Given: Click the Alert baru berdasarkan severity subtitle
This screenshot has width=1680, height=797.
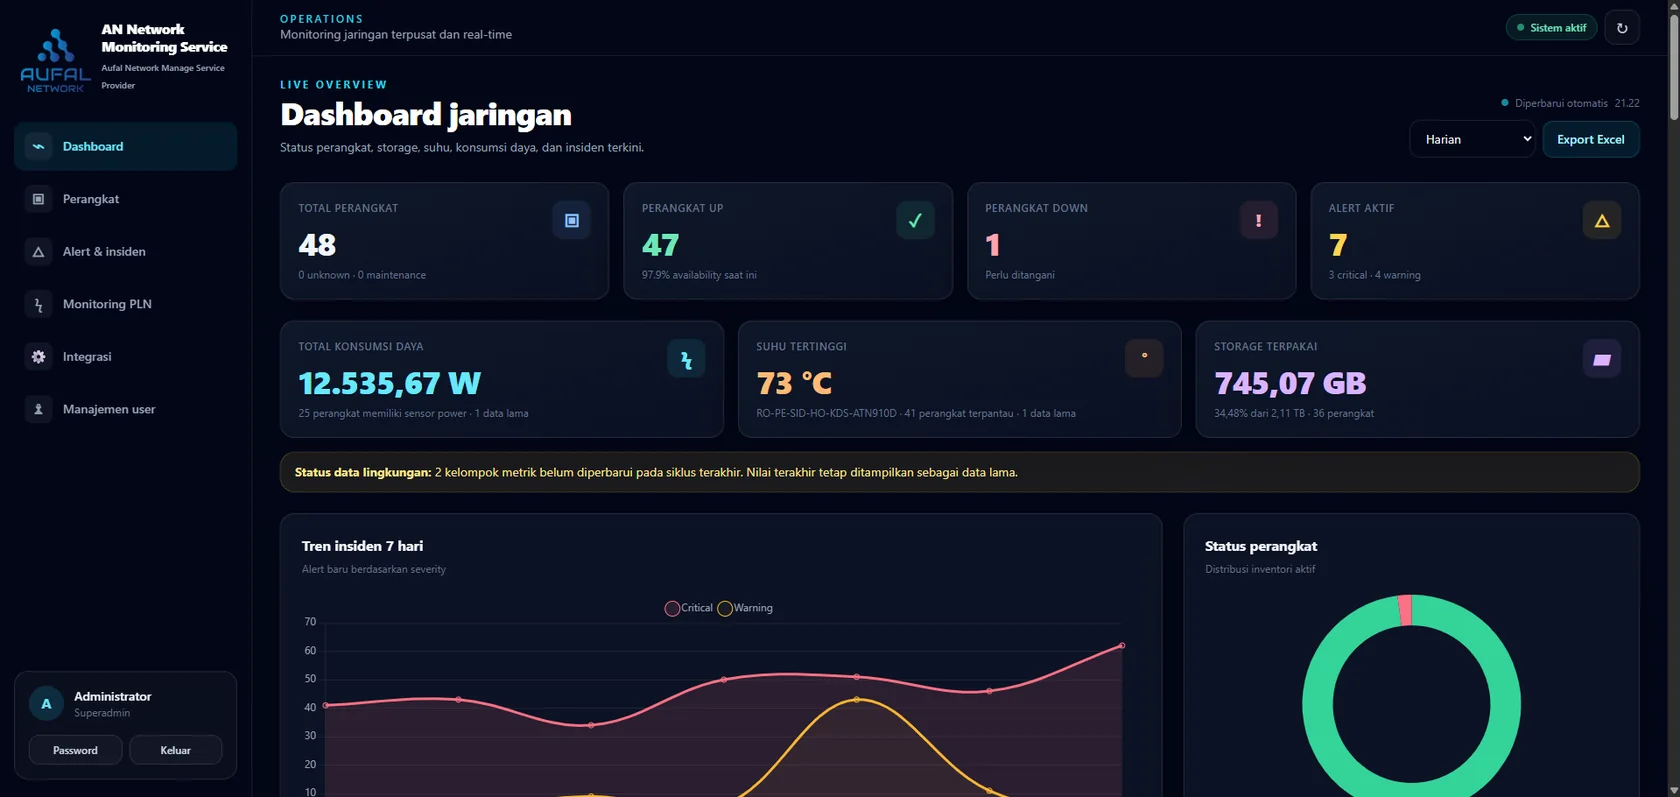Looking at the screenshot, I should (x=374, y=569).
